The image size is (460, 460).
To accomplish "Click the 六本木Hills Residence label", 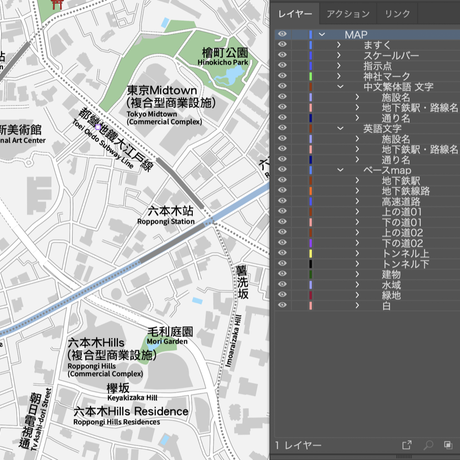I will coord(131,411).
